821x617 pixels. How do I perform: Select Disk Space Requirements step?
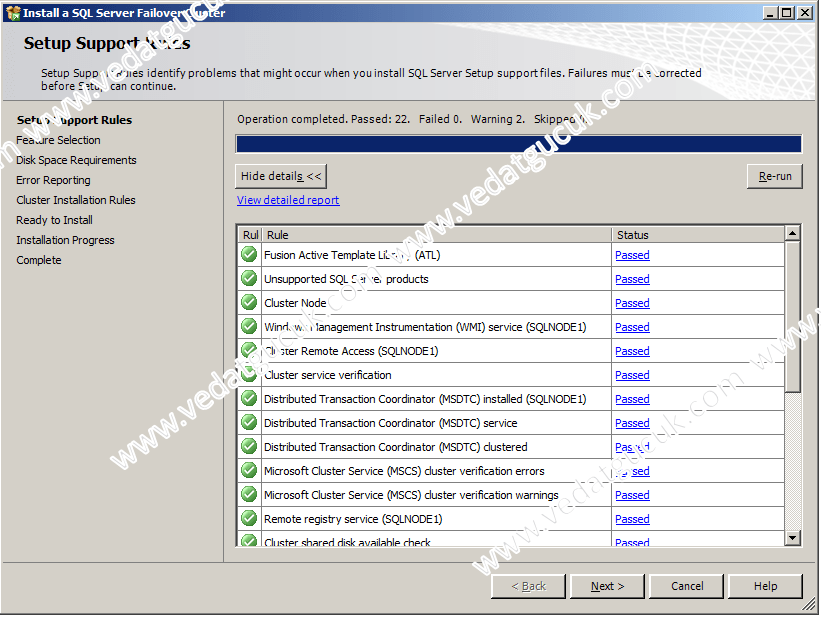(x=76, y=160)
